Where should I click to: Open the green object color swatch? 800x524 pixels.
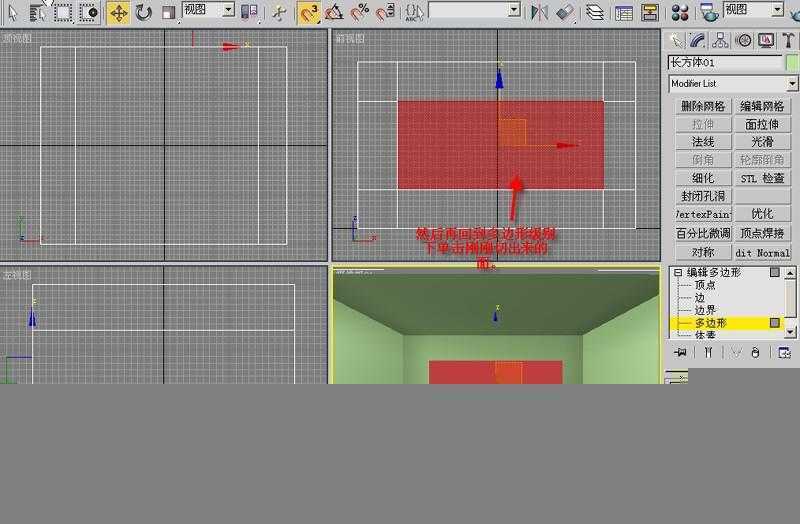point(792,63)
